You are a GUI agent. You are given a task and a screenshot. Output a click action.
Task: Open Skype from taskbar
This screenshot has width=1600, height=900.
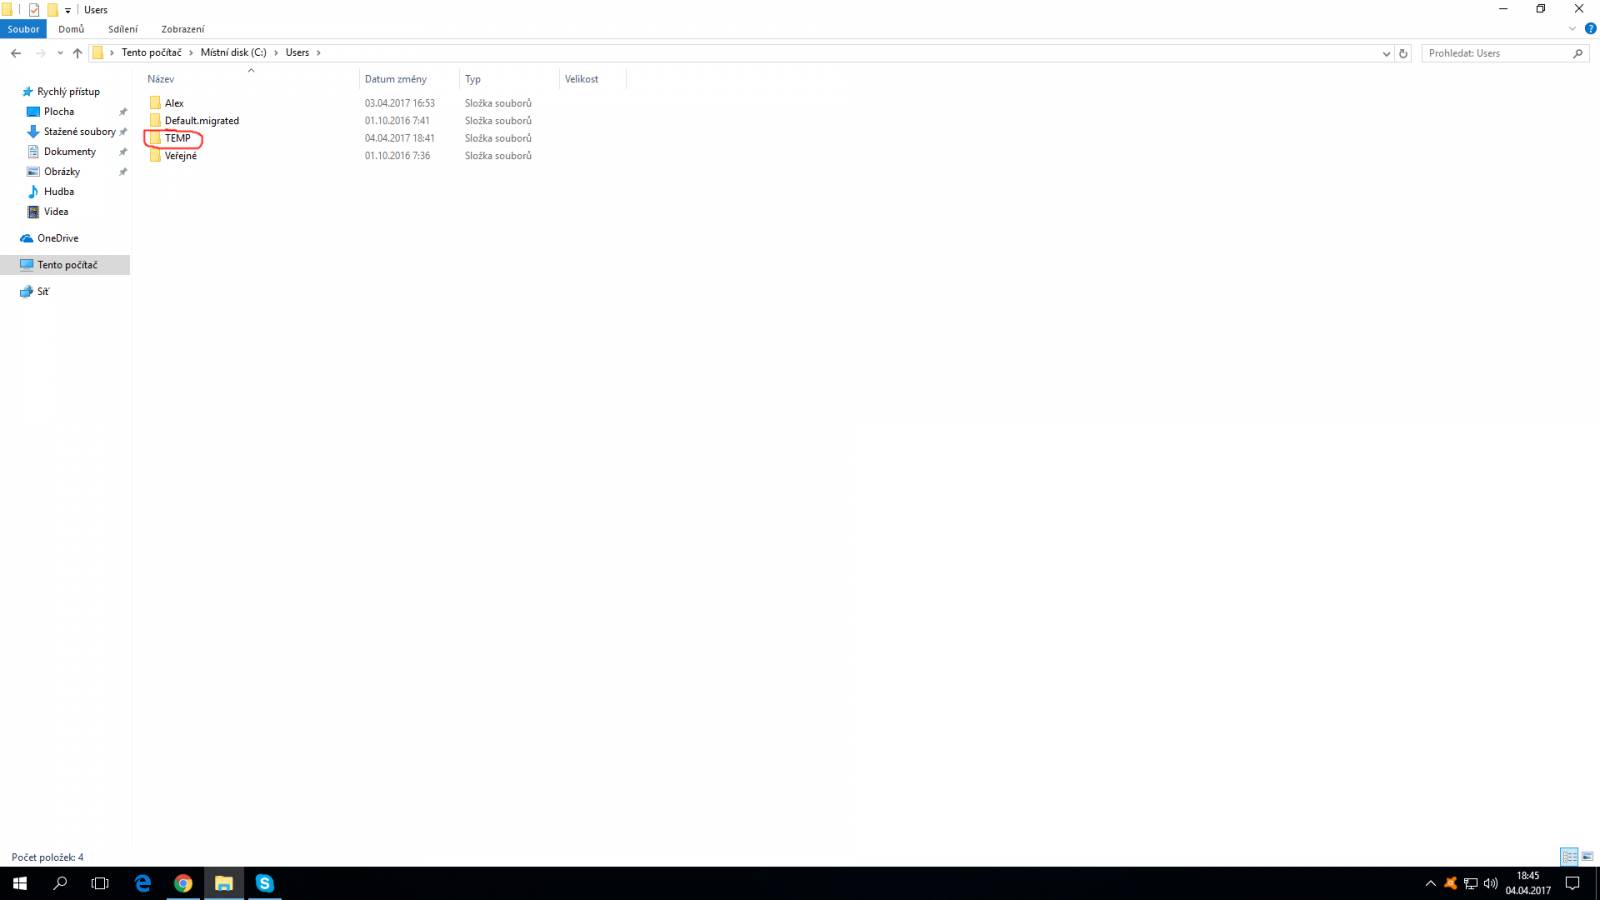click(264, 883)
